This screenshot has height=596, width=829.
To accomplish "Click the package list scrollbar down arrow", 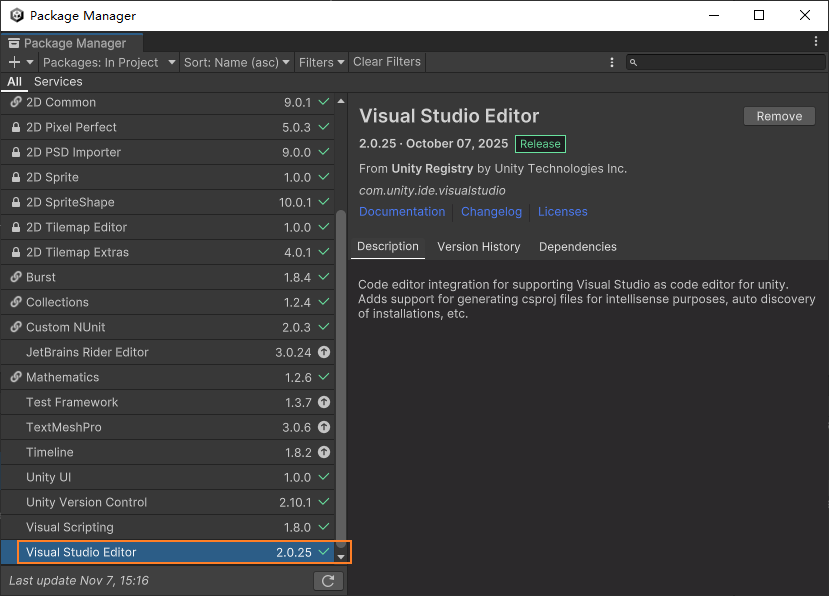I will pyautogui.click(x=341, y=557).
